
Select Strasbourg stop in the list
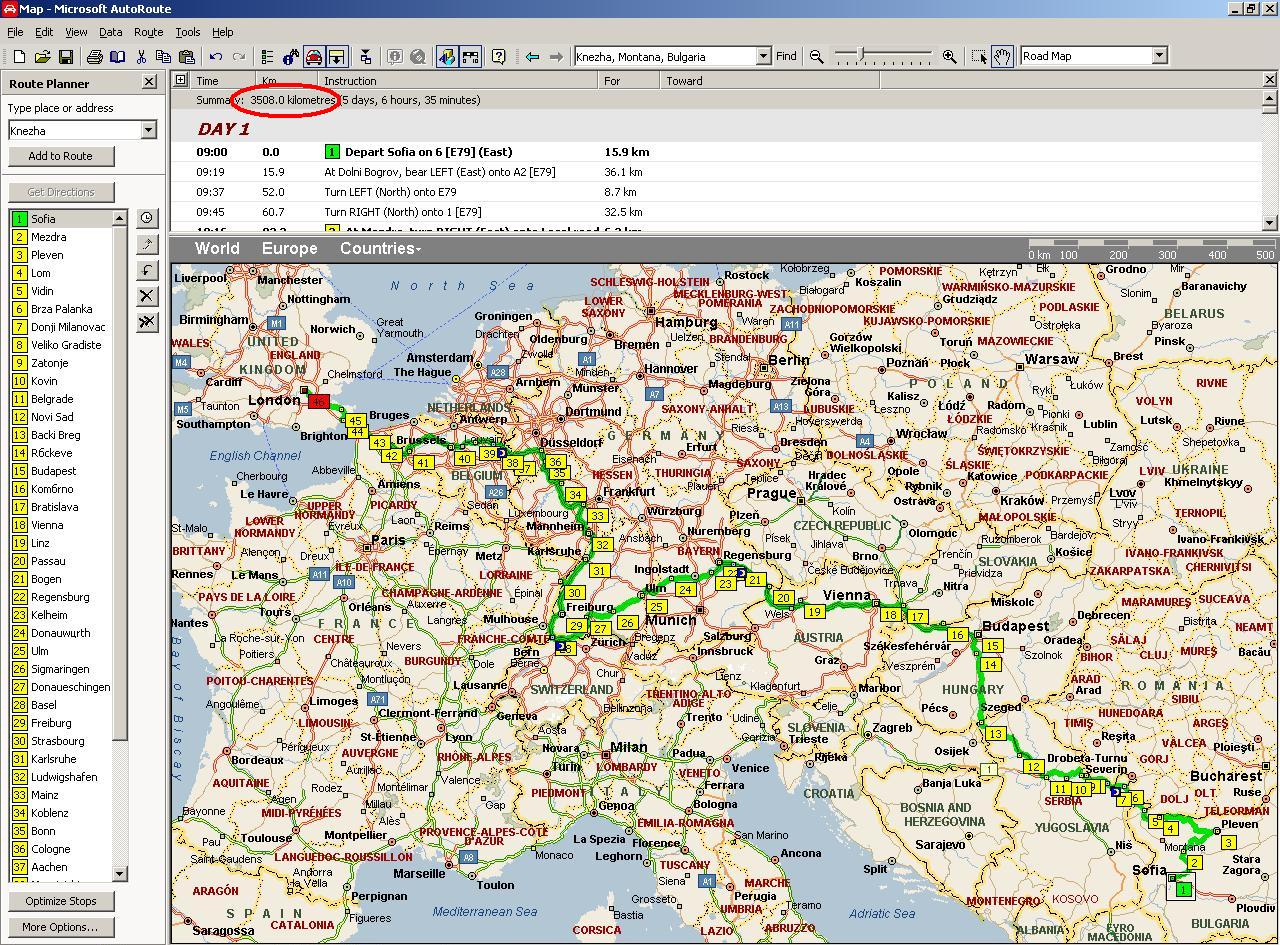pyautogui.click(x=61, y=741)
